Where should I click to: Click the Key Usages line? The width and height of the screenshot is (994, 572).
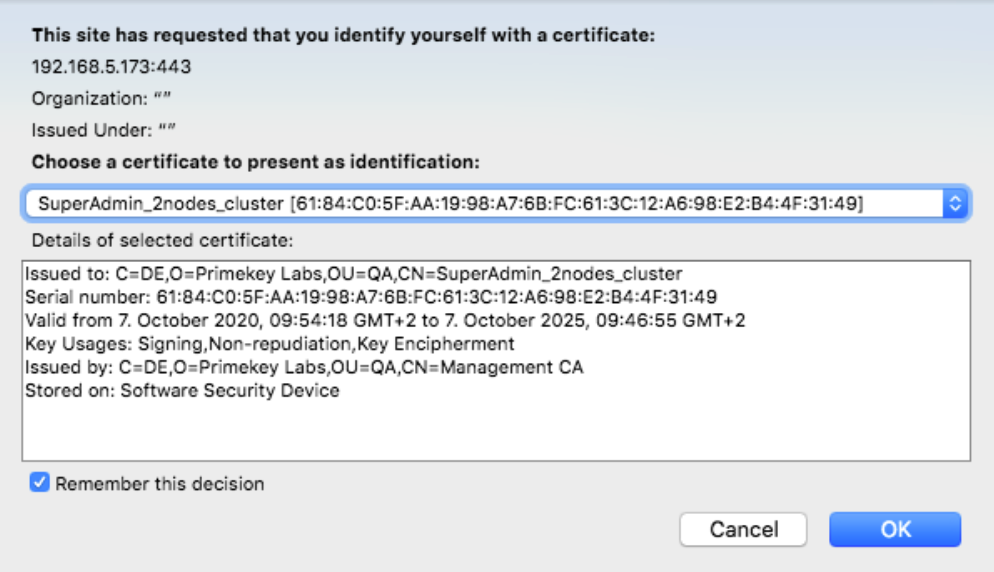[270, 344]
